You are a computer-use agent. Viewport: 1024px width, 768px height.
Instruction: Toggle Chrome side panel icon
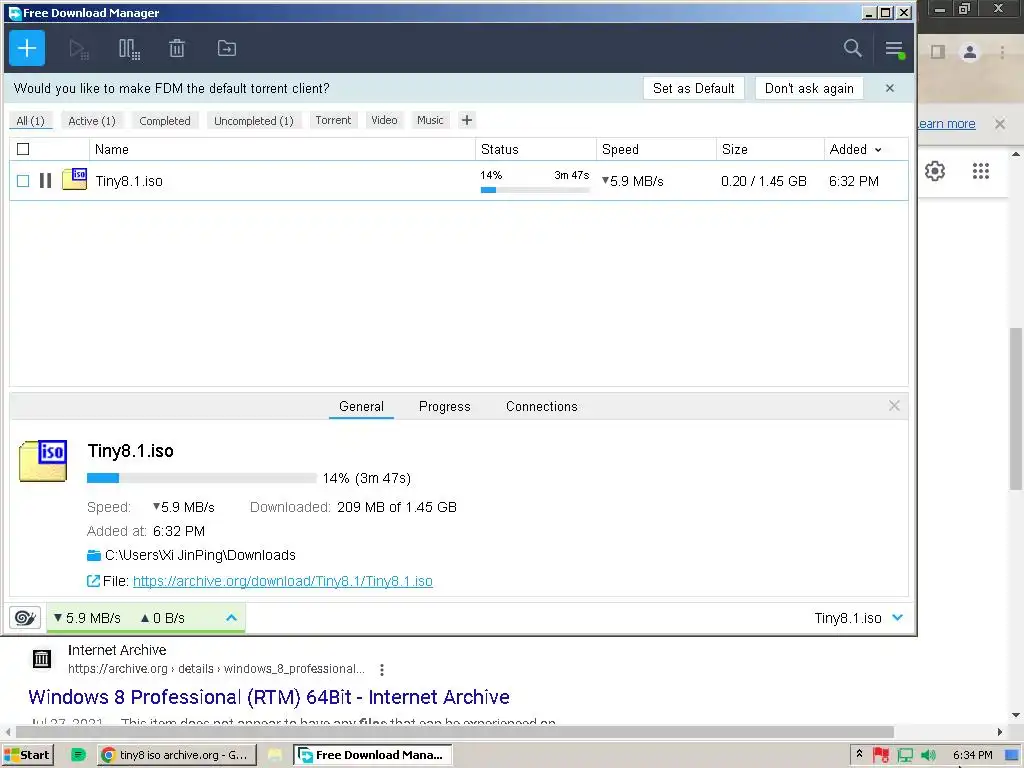938,52
